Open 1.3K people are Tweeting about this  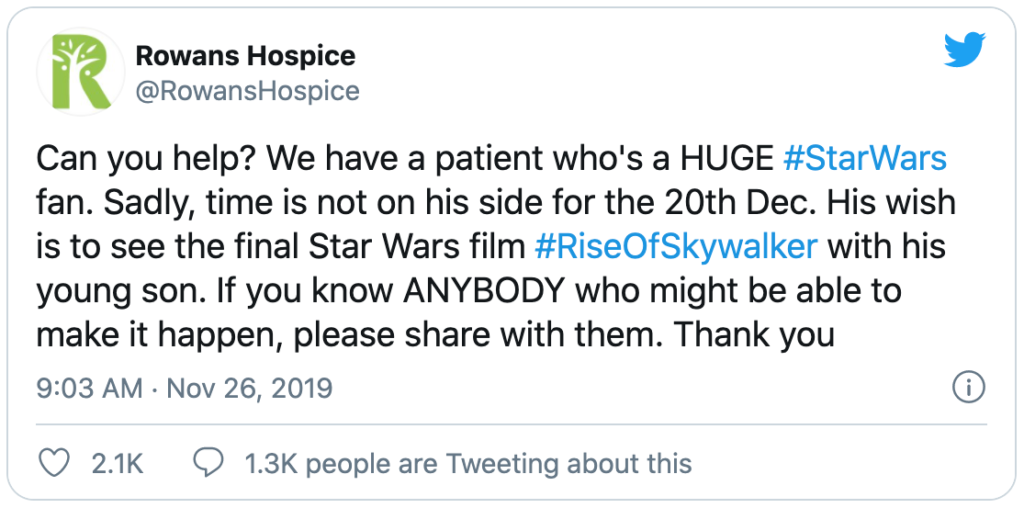(x=468, y=464)
